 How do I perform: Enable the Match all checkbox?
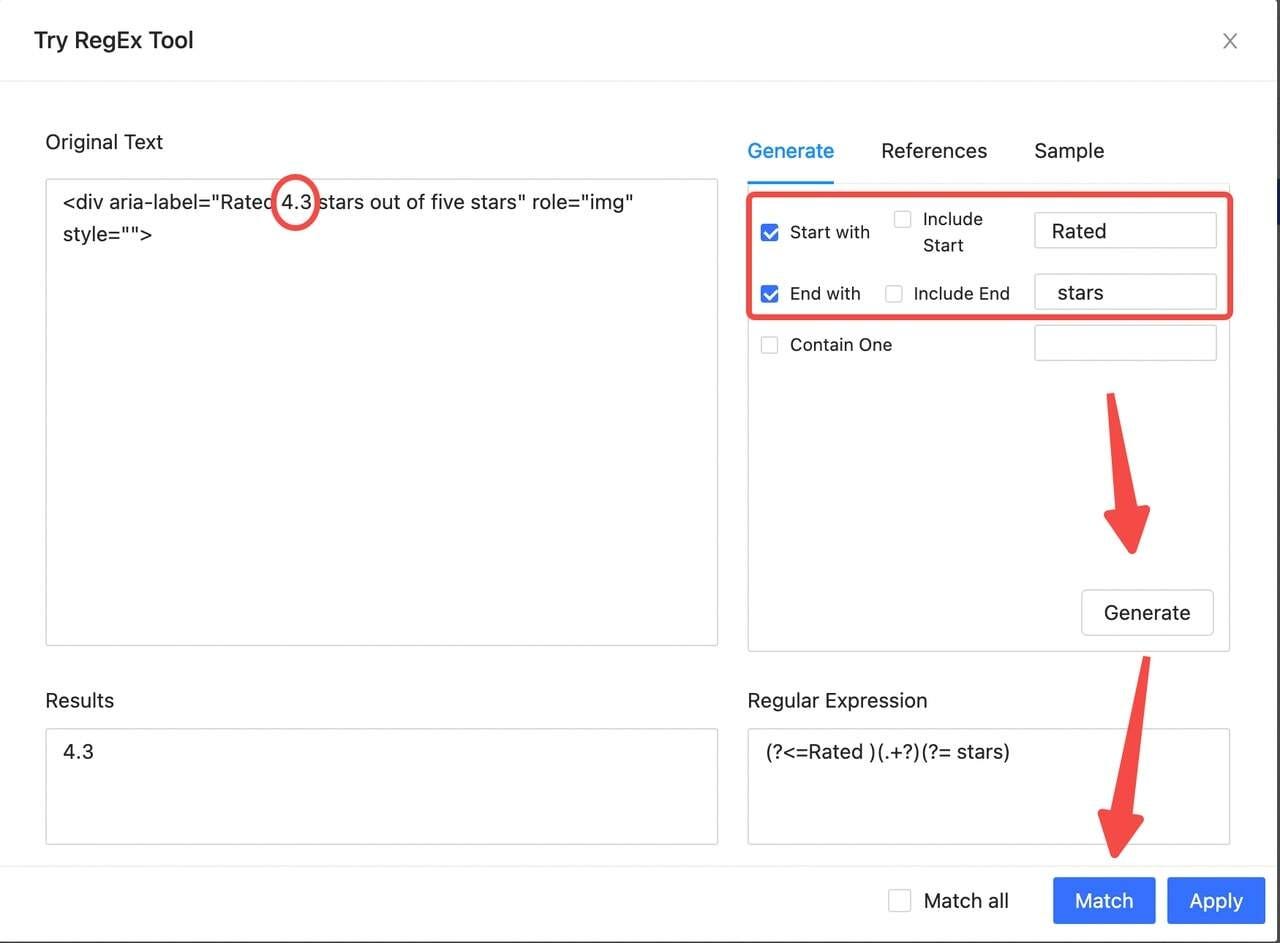[899, 900]
